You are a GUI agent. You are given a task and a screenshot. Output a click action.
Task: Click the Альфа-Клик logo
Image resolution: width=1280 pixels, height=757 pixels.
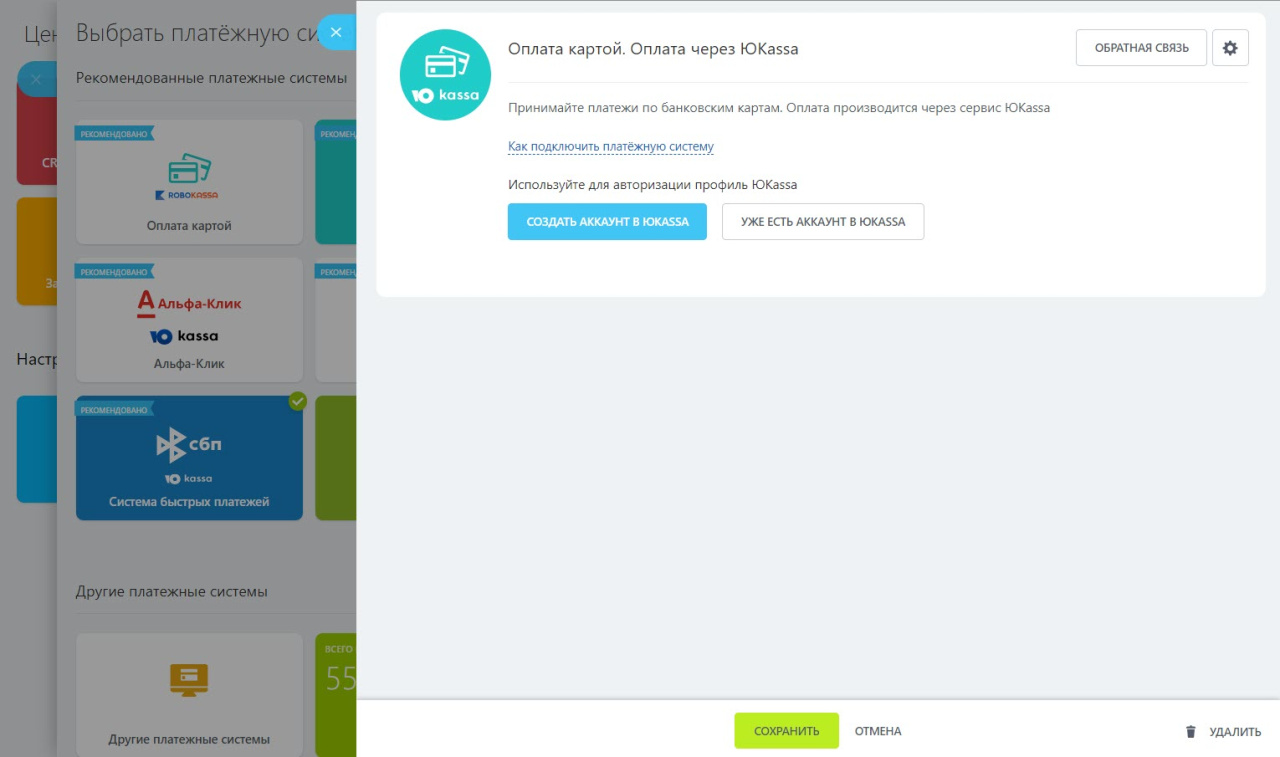(x=189, y=303)
